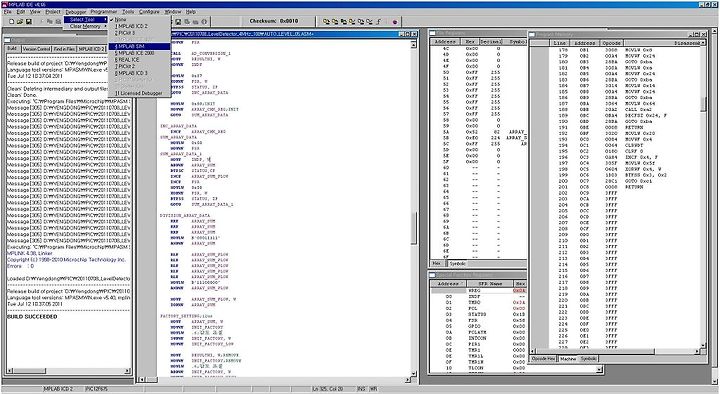Click the first project build toolbar icon
Viewport: 720px width, 394px height.
326,22
